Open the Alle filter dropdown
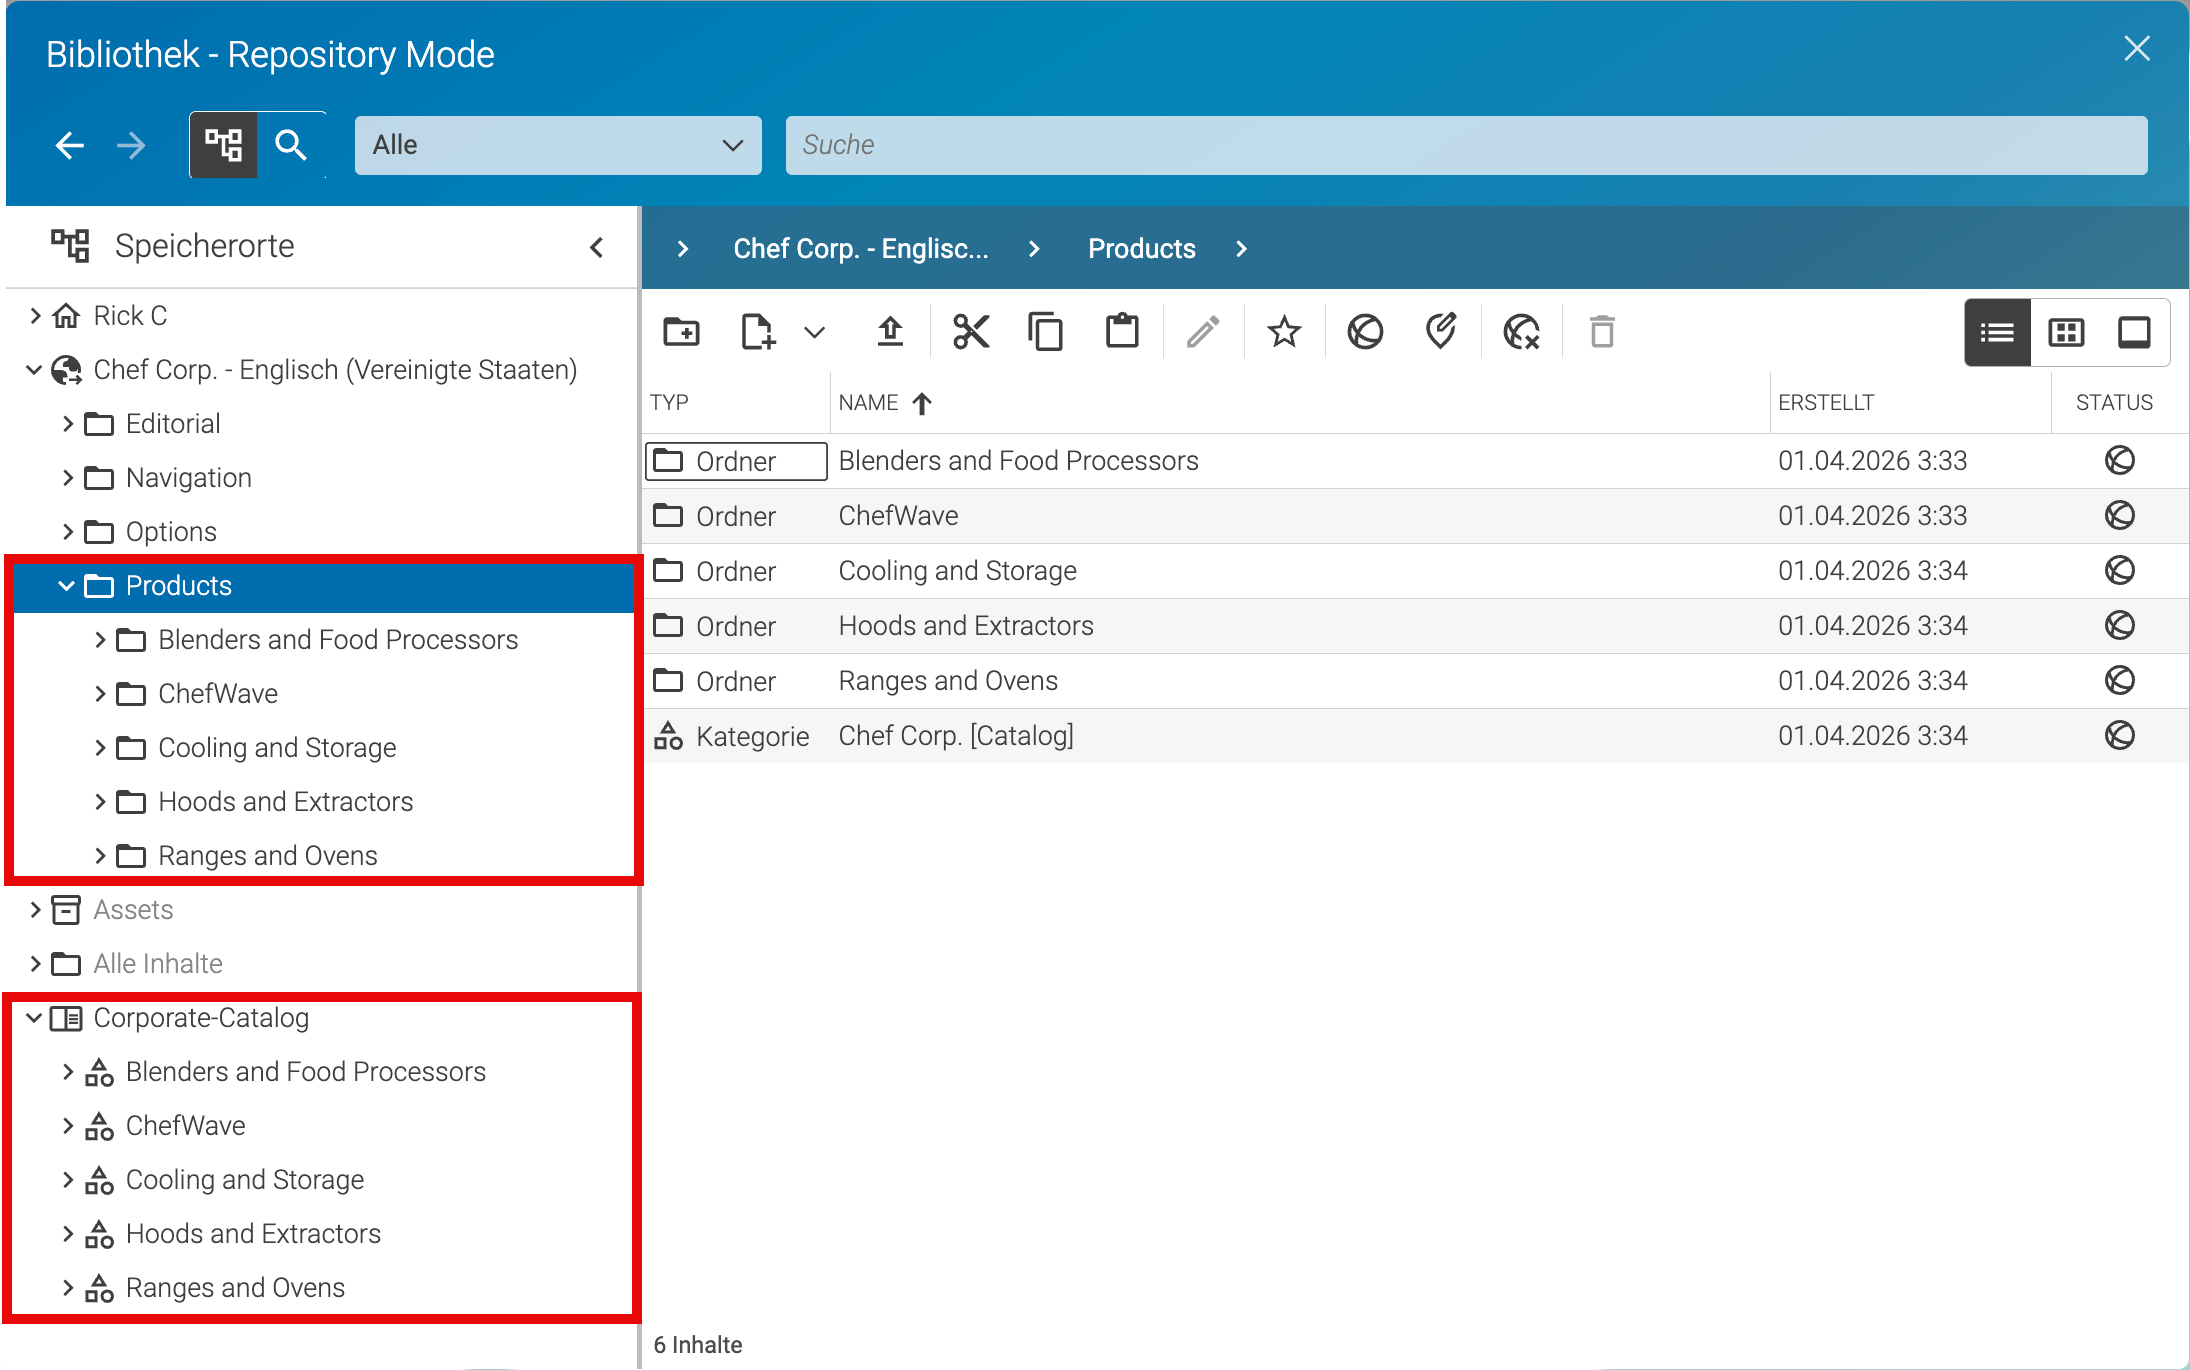This screenshot has height=1370, width=2190. [558, 145]
